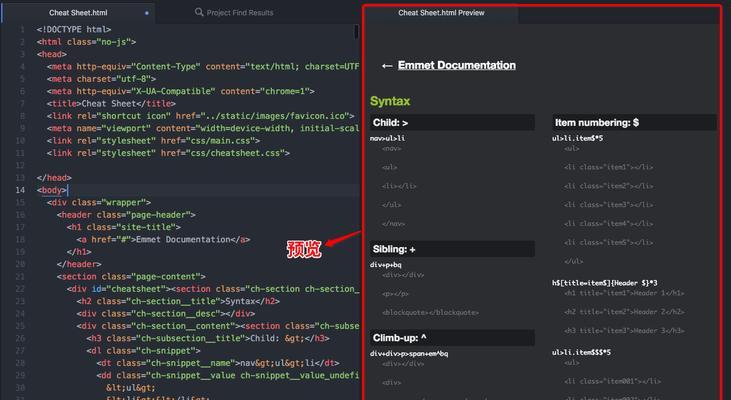Click the <body> tag on line 14
Image resolution: width=731 pixels, height=400 pixels.
click(52, 190)
